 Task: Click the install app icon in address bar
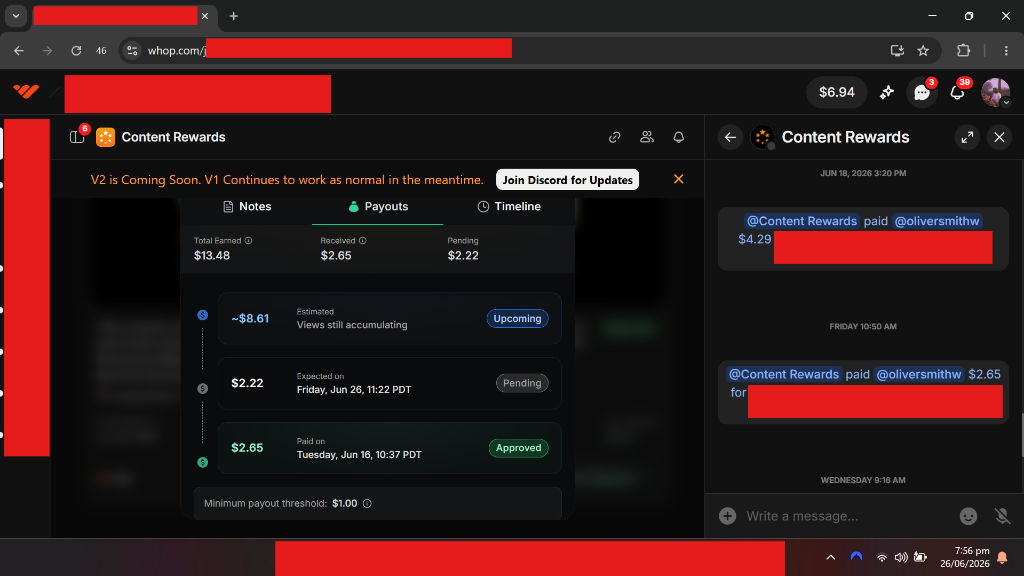pos(897,50)
